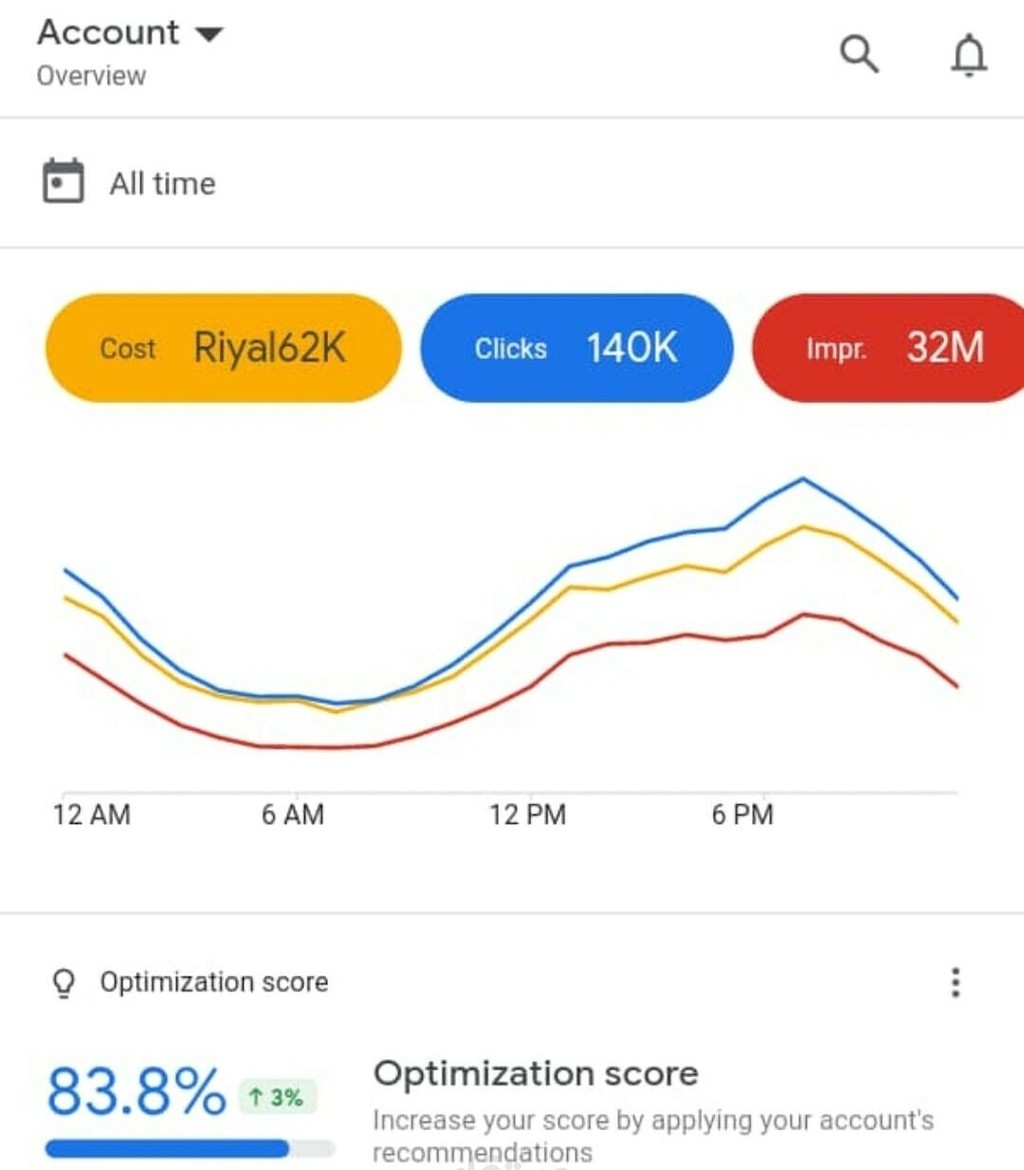This screenshot has height=1170, width=1024.
Task: Open the three-dot Optimization score menu
Action: (956, 983)
